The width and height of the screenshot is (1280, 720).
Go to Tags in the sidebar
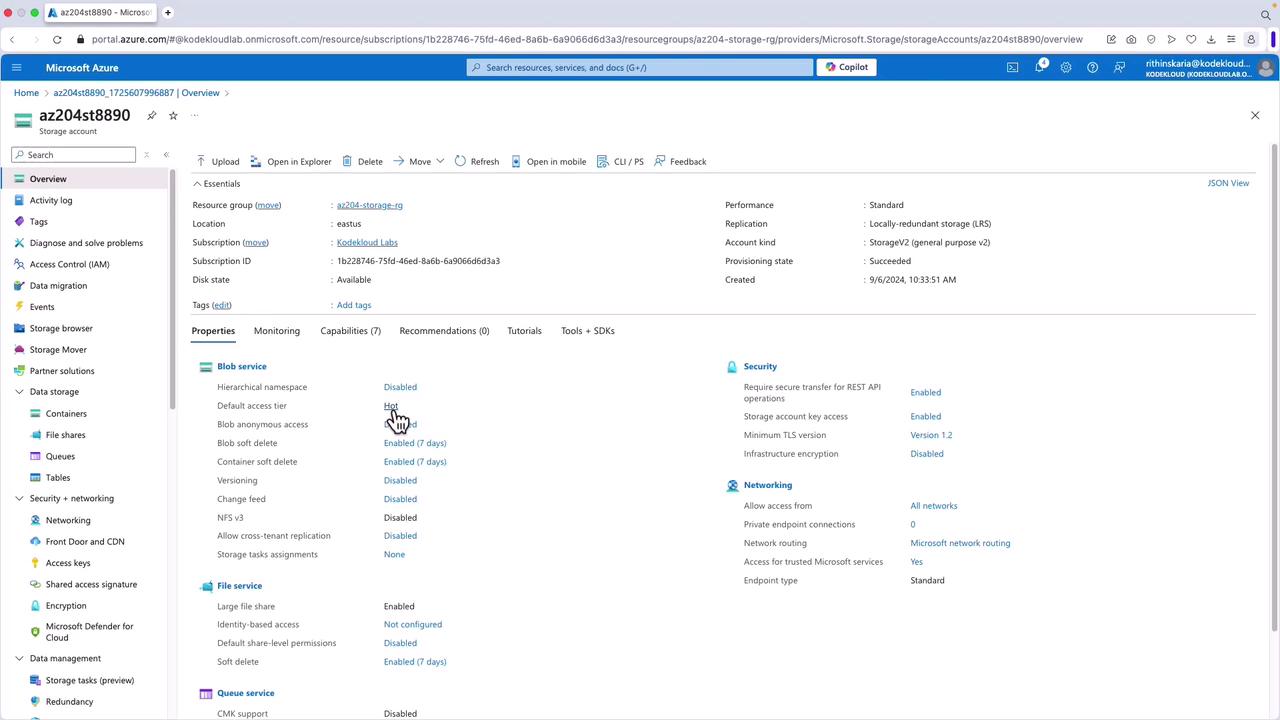click(x=38, y=221)
